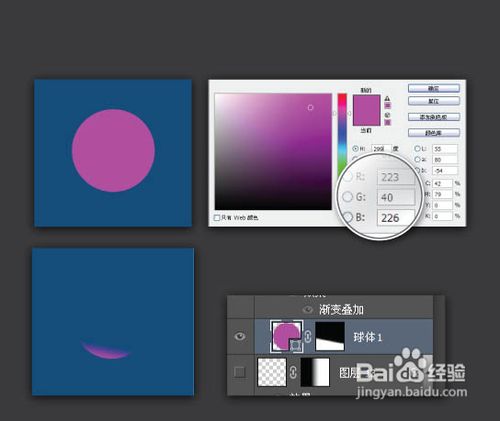The width and height of the screenshot is (500, 421).
Task: Click the 添加到色板 add to swatches button
Action: tap(434, 117)
